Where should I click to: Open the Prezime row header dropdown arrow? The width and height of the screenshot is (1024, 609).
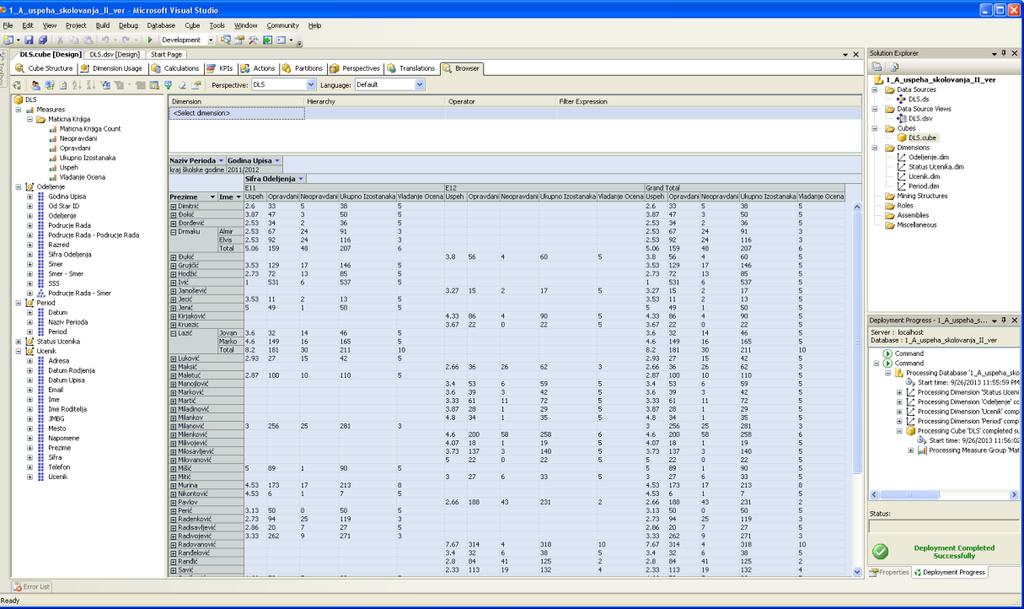coord(212,196)
